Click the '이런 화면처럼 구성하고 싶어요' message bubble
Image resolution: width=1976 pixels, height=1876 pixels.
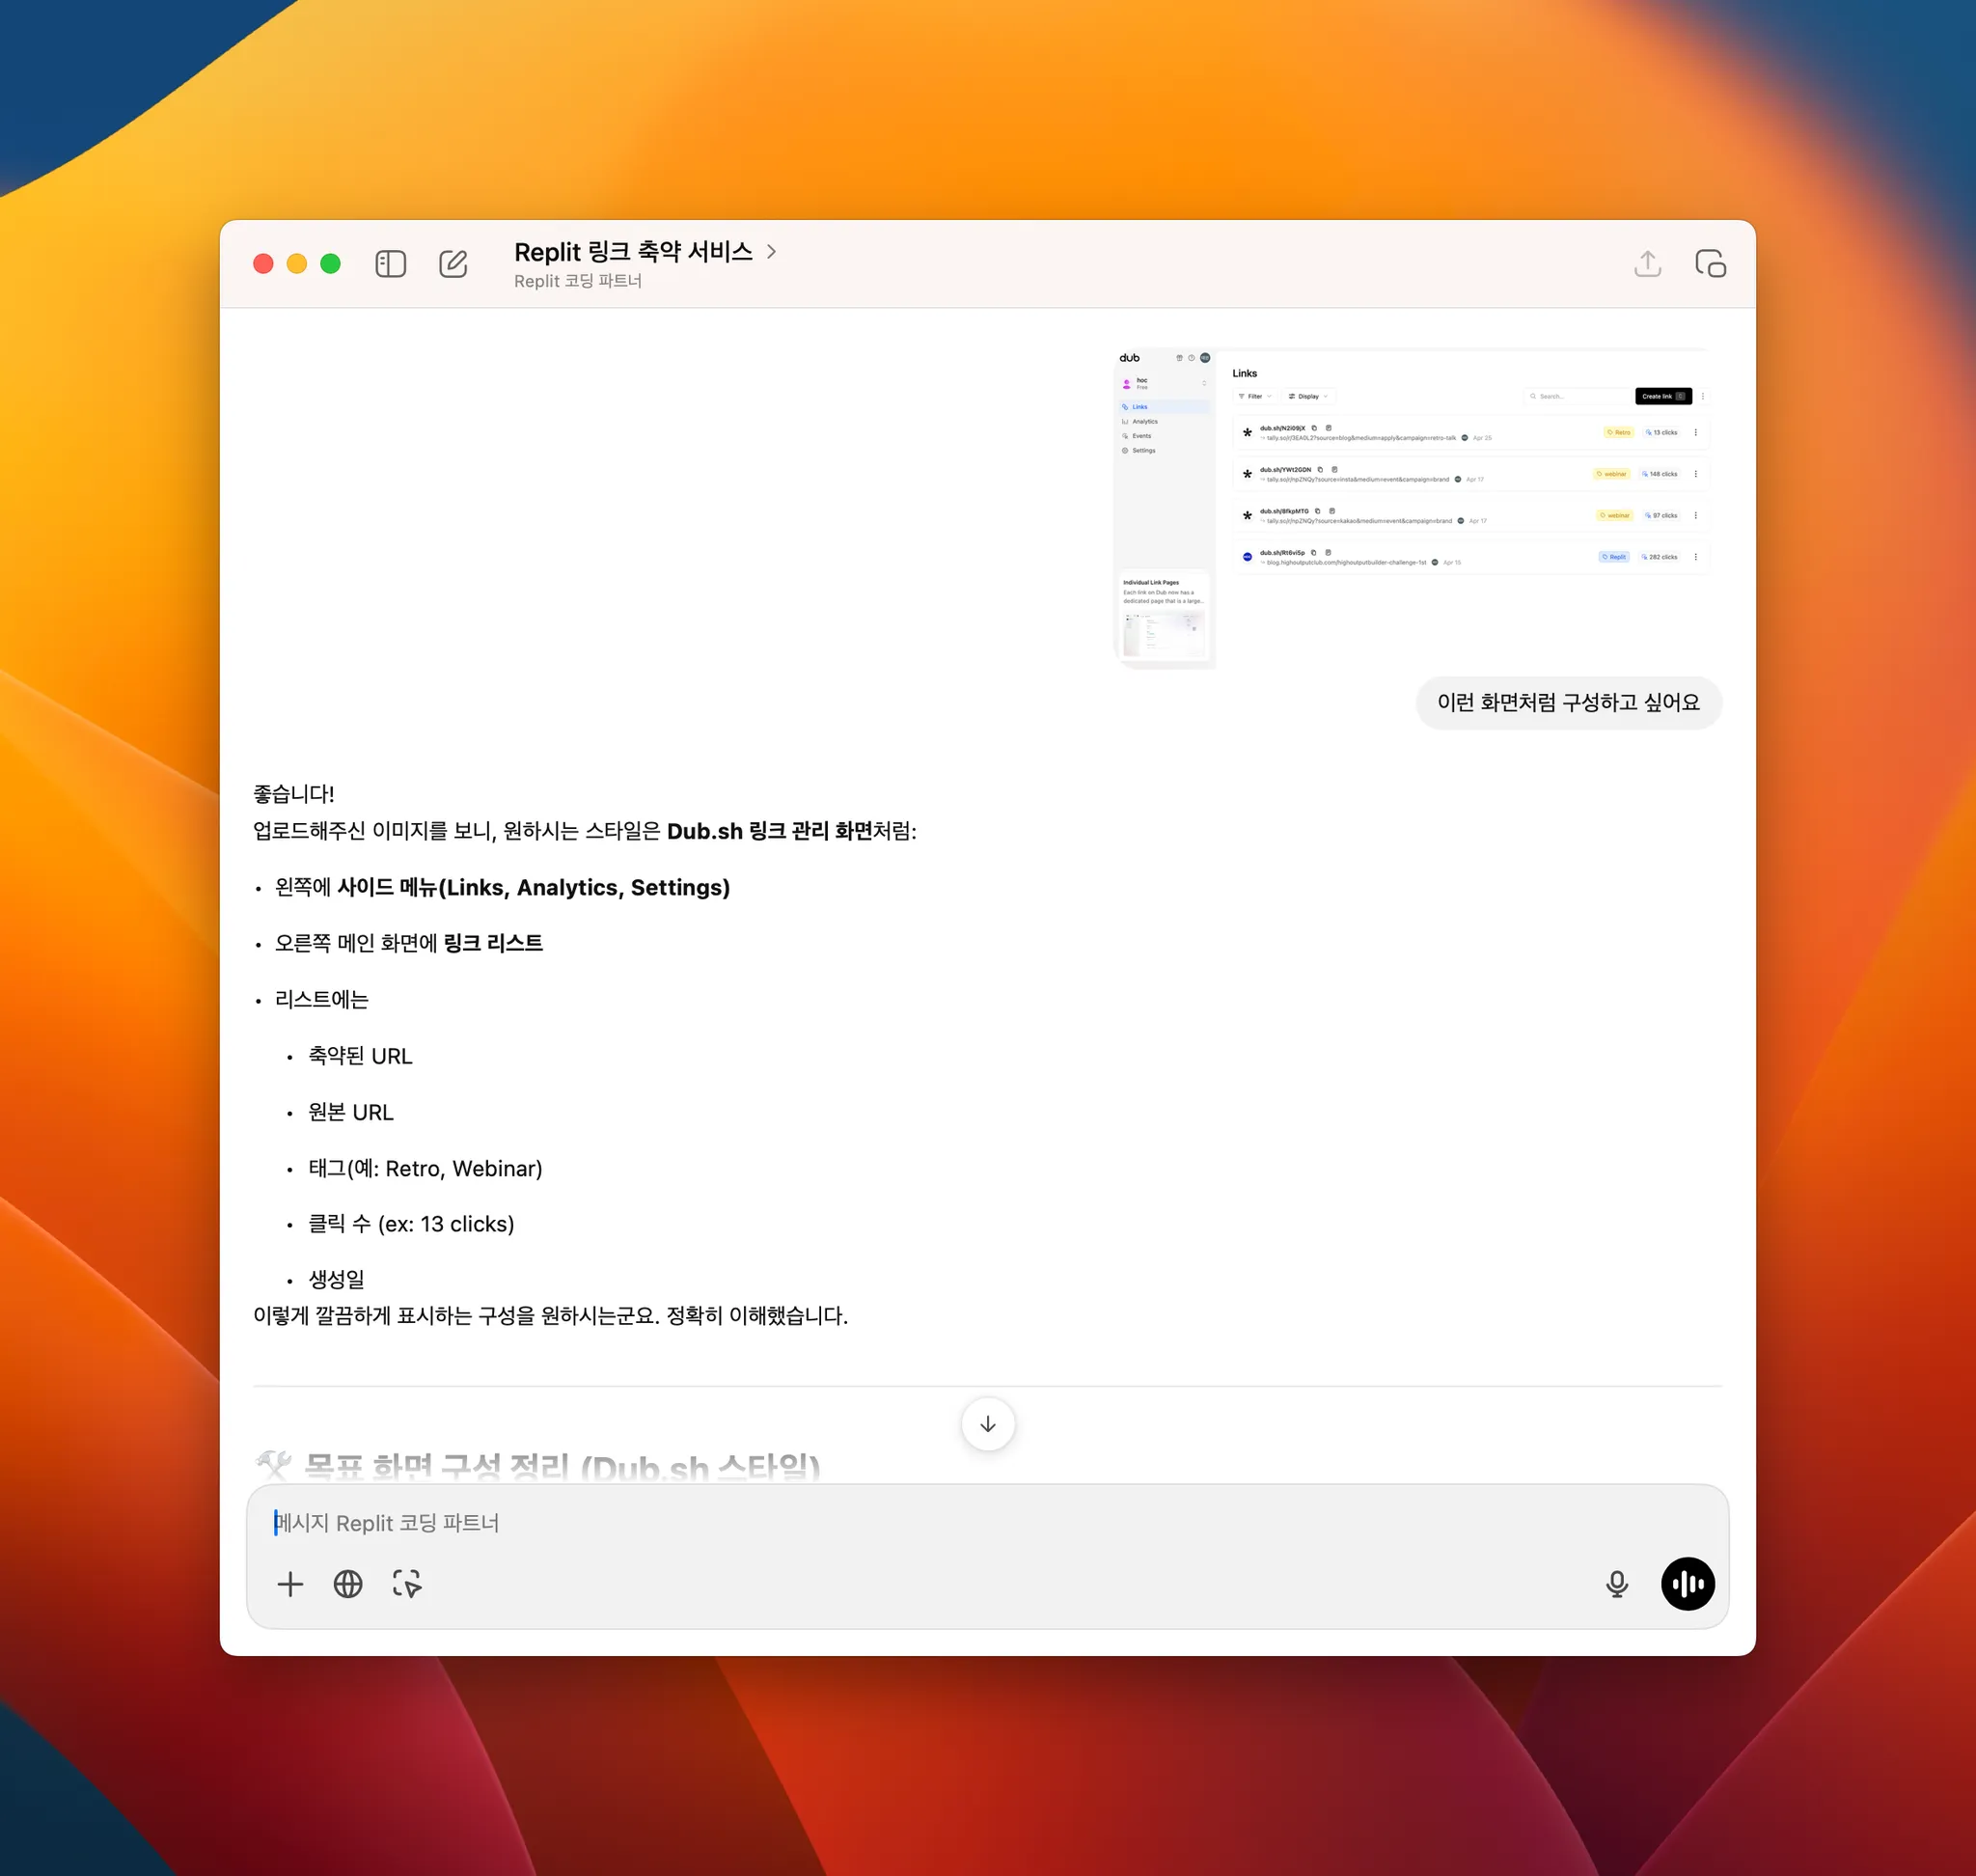[1567, 703]
